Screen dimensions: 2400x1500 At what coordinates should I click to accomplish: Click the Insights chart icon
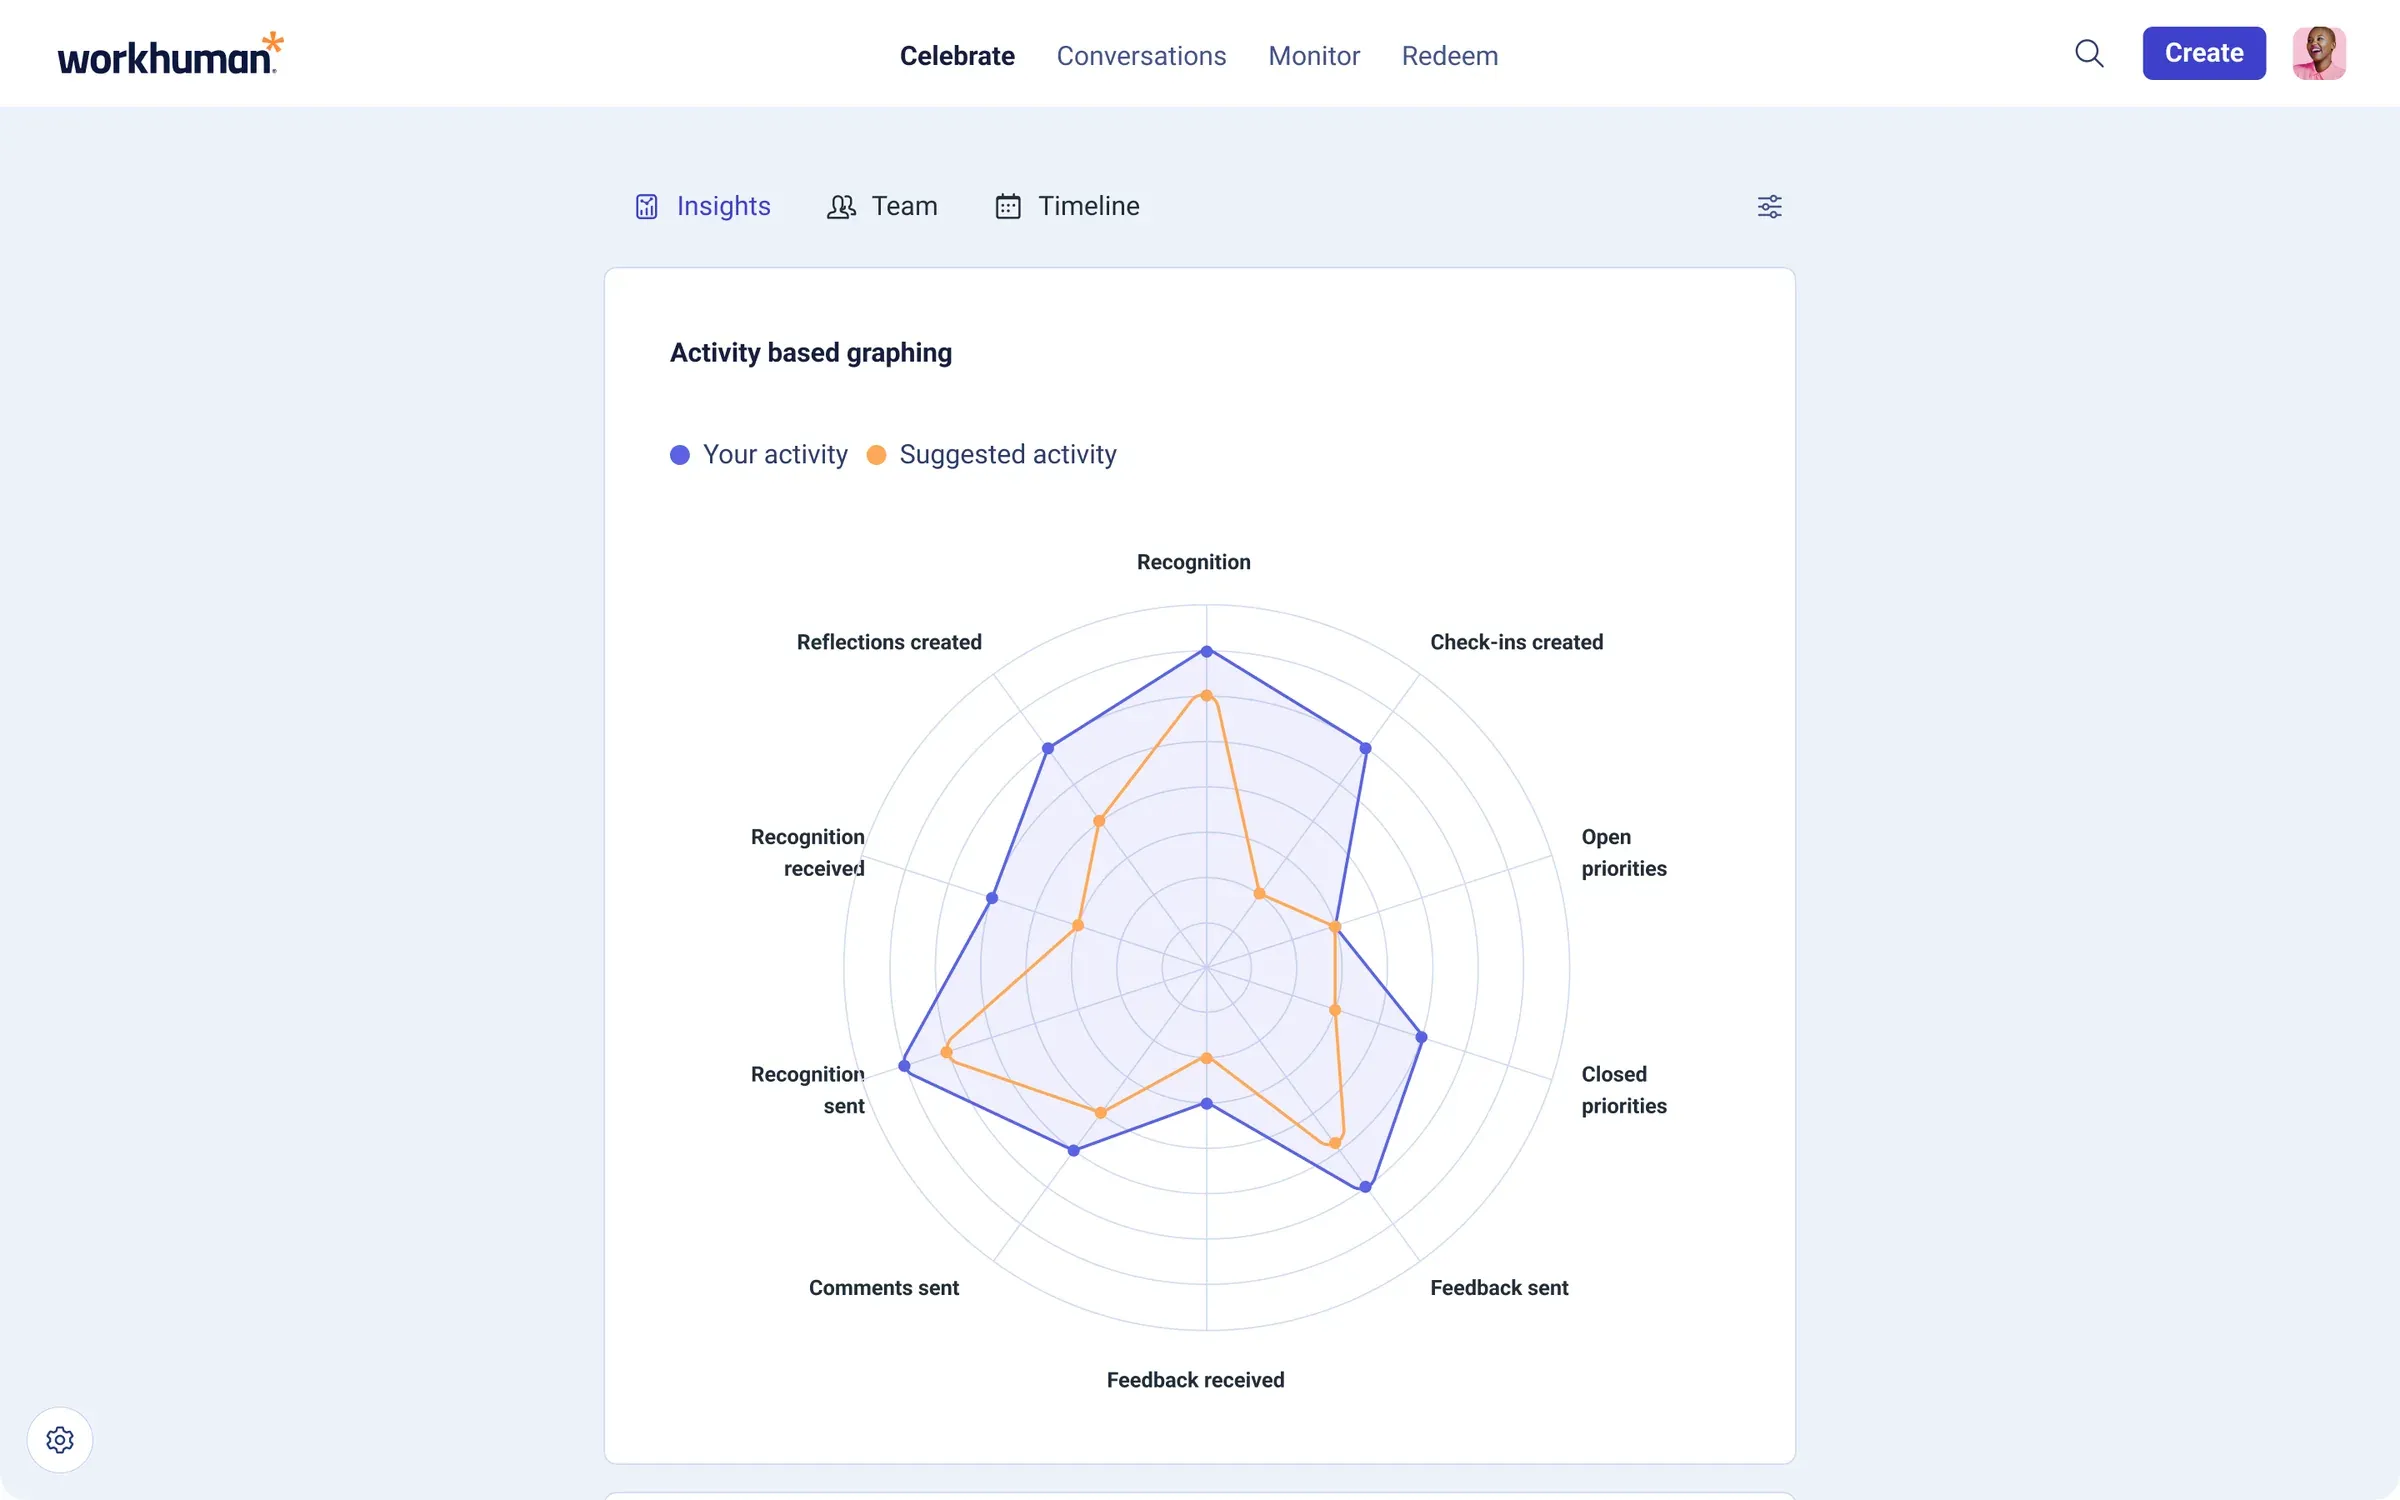pyautogui.click(x=647, y=206)
